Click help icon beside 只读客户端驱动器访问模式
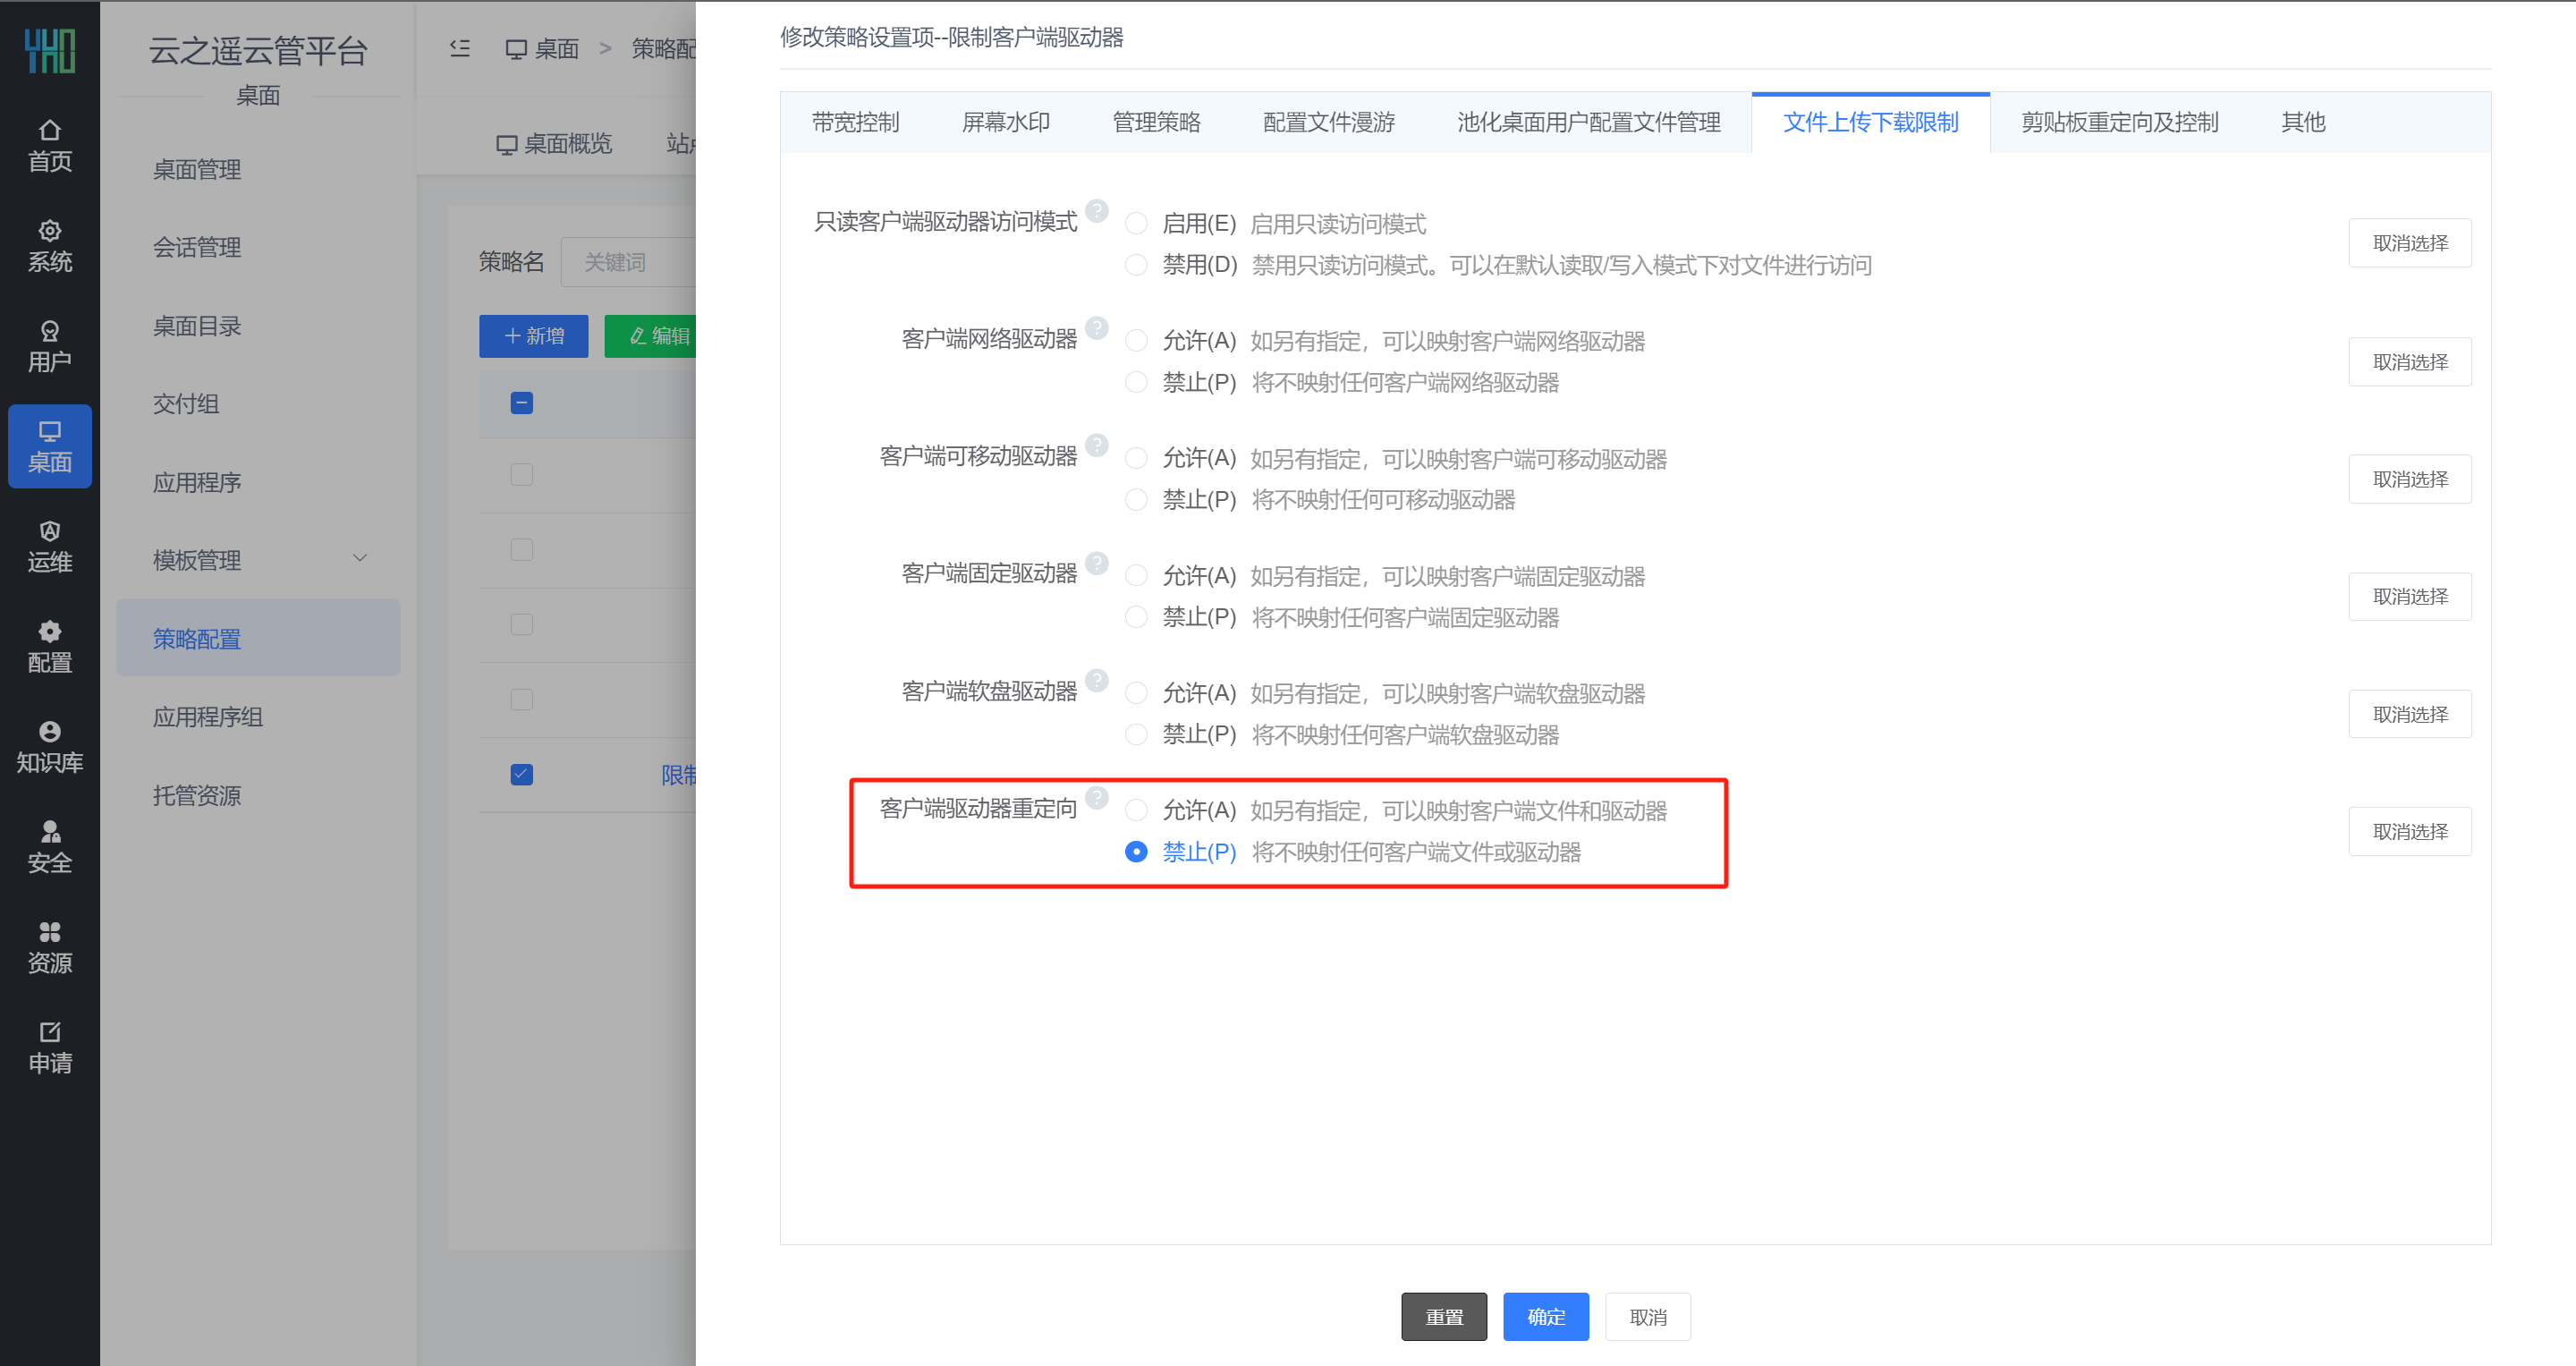The width and height of the screenshot is (2576, 1366). pos(1097,211)
